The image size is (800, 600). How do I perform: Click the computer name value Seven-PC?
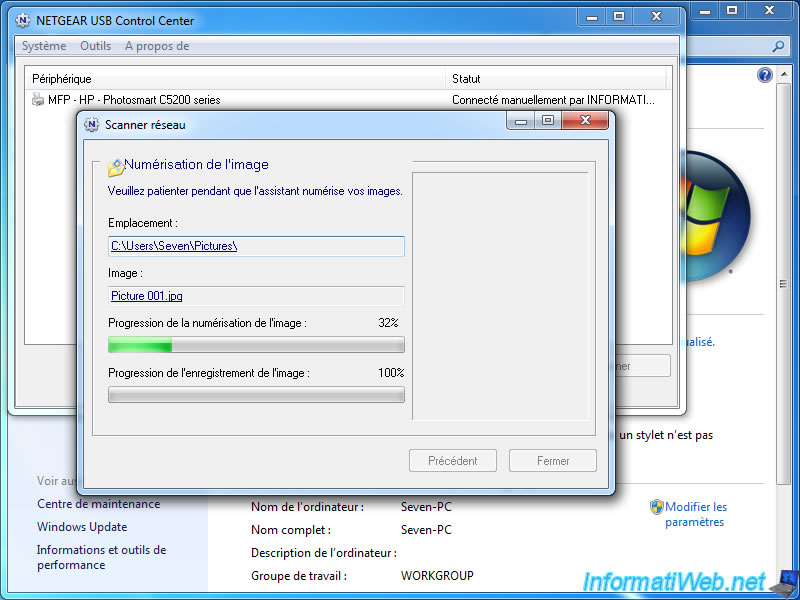click(x=426, y=507)
